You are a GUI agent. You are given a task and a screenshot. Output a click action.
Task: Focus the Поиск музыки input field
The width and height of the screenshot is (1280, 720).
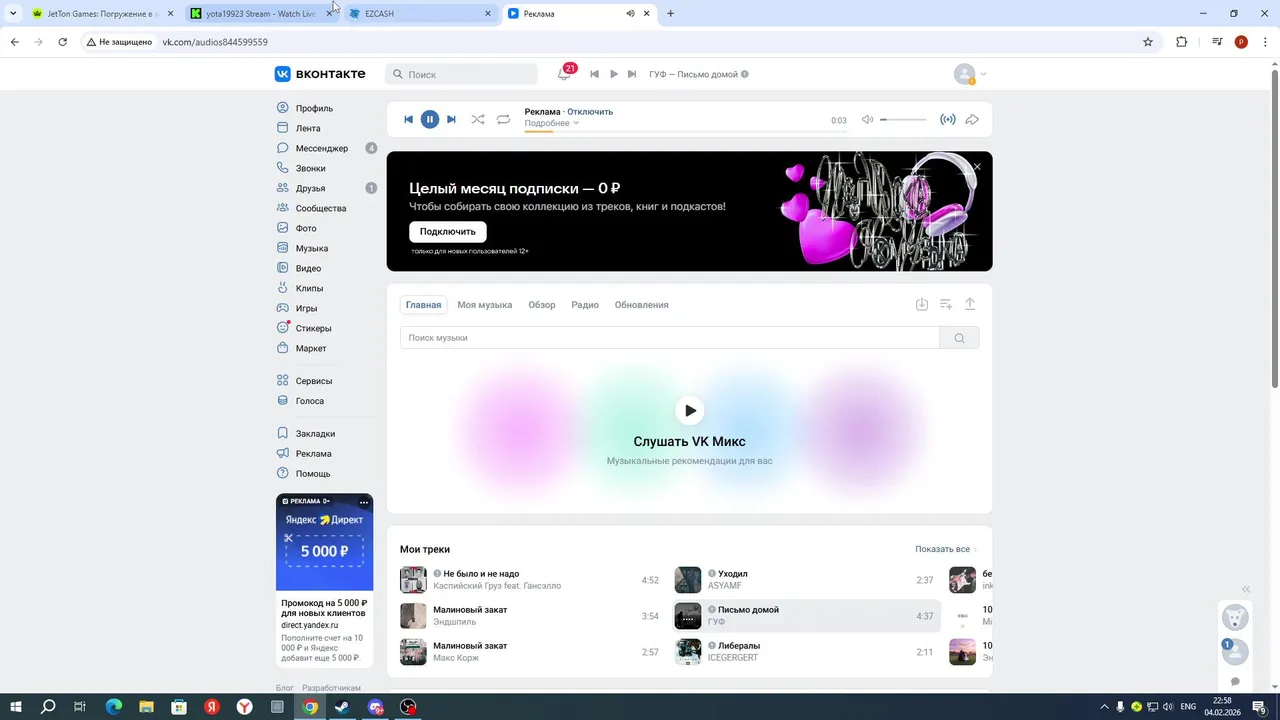(670, 338)
